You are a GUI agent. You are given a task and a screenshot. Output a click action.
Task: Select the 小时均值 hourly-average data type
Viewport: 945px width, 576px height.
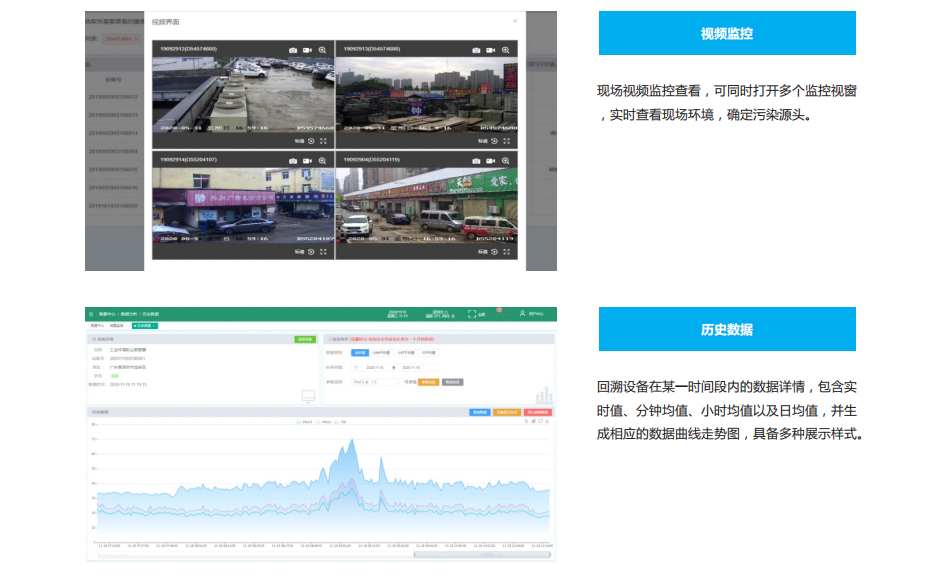(x=406, y=352)
